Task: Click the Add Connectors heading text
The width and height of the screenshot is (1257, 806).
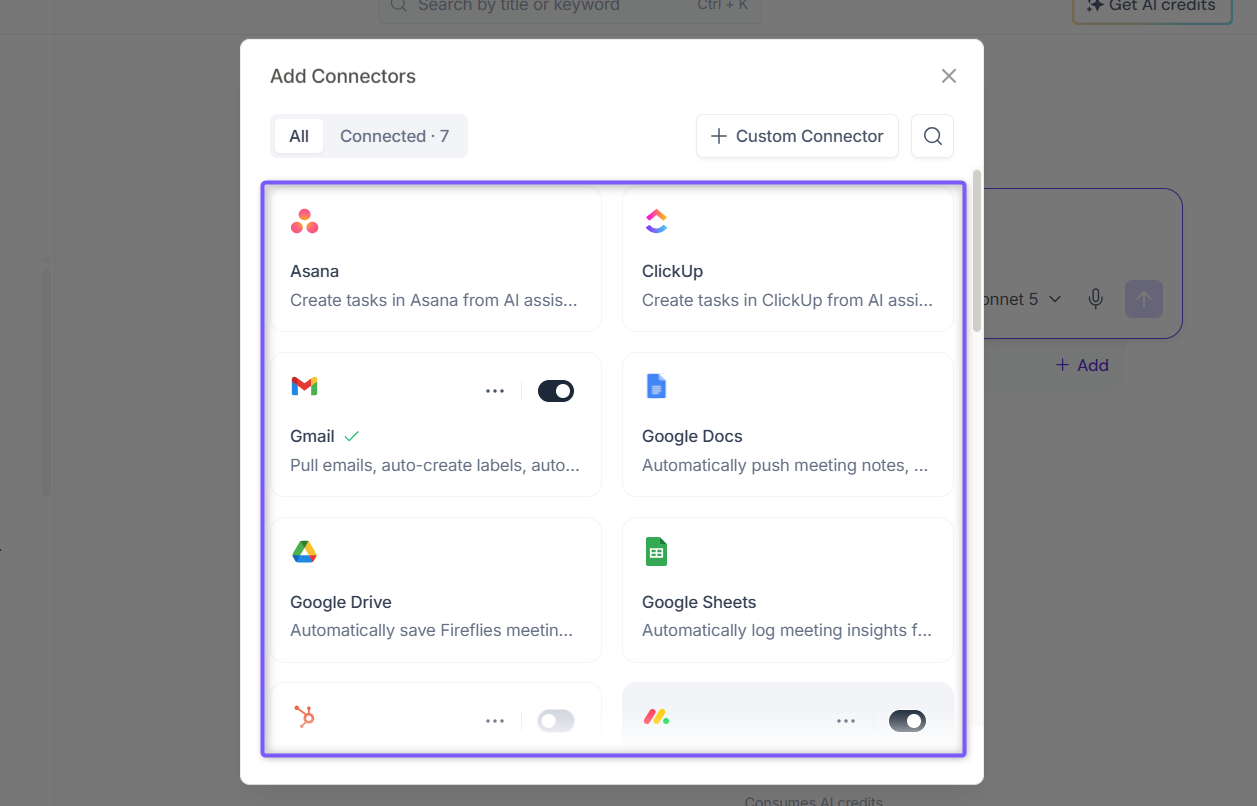Action: pyautogui.click(x=343, y=76)
